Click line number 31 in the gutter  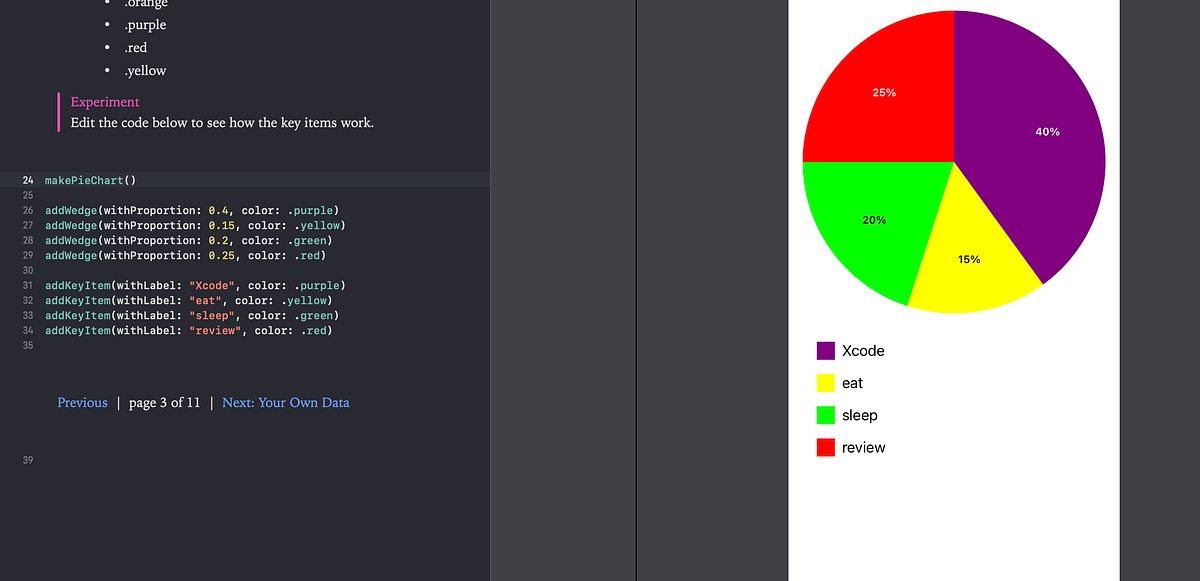tap(26, 285)
